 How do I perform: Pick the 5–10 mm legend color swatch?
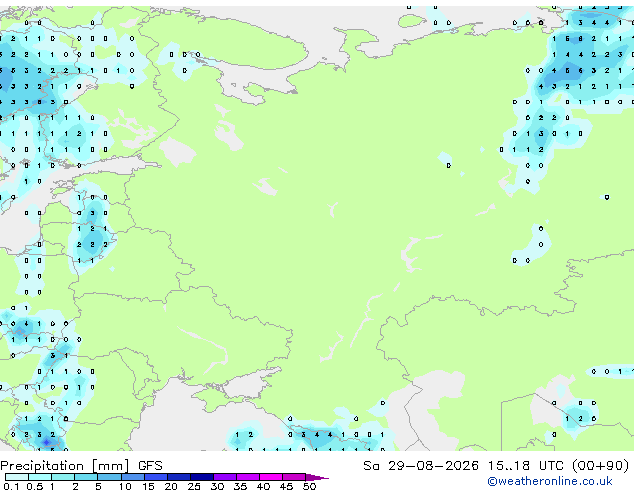[x=109, y=477]
